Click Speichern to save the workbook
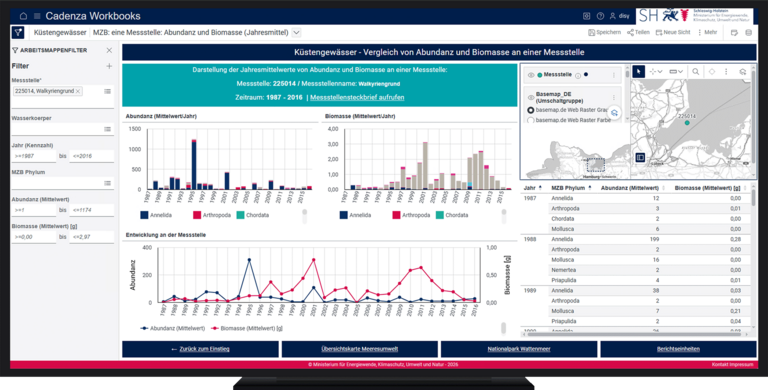 [605, 32]
